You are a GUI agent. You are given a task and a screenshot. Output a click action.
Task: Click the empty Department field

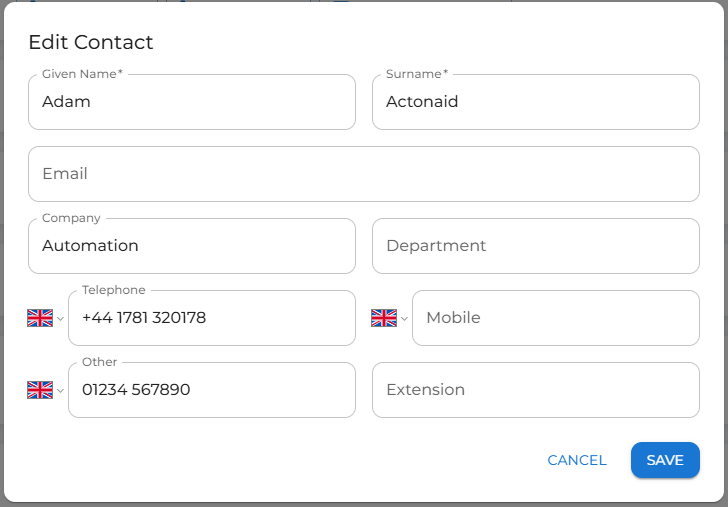(536, 246)
